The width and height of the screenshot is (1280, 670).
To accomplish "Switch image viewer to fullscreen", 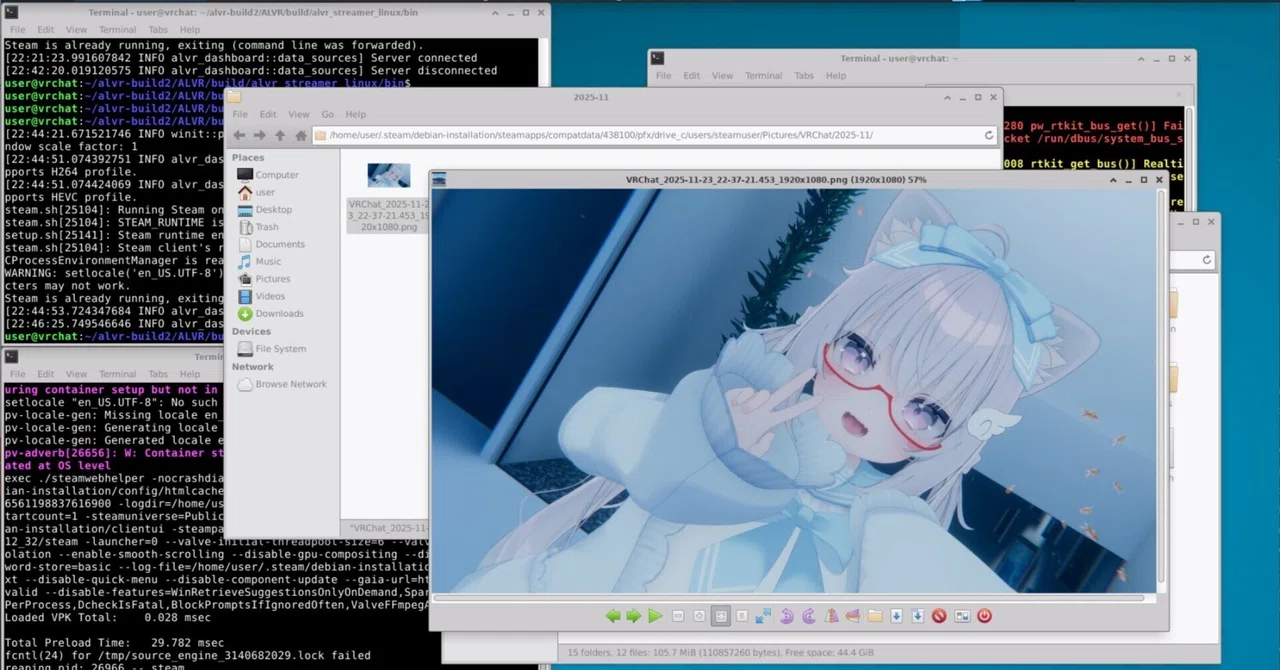I will pyautogui.click(x=763, y=616).
